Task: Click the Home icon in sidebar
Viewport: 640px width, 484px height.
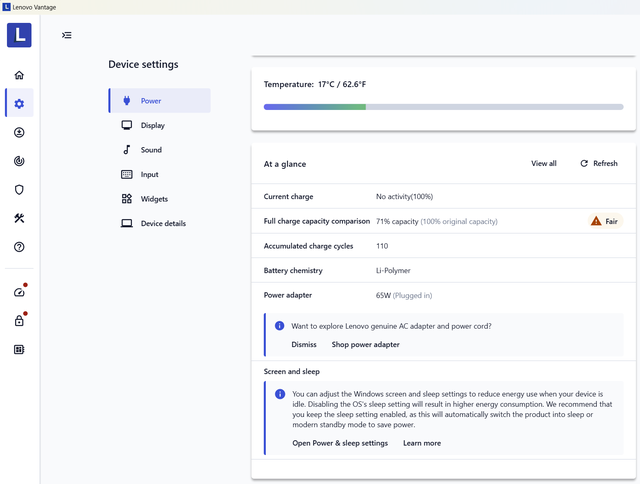Action: pyautogui.click(x=19, y=75)
